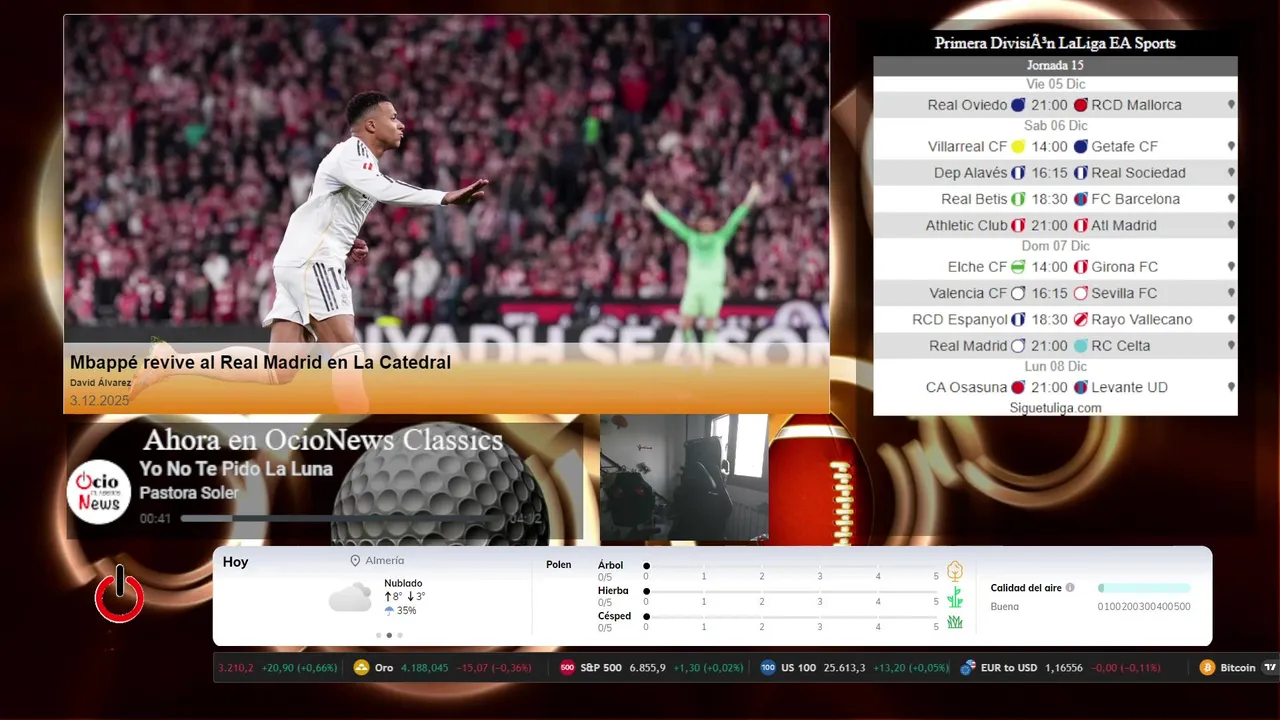Click the Césped pollen level slider
Image resolution: width=1280 pixels, height=720 pixels.
point(791,617)
